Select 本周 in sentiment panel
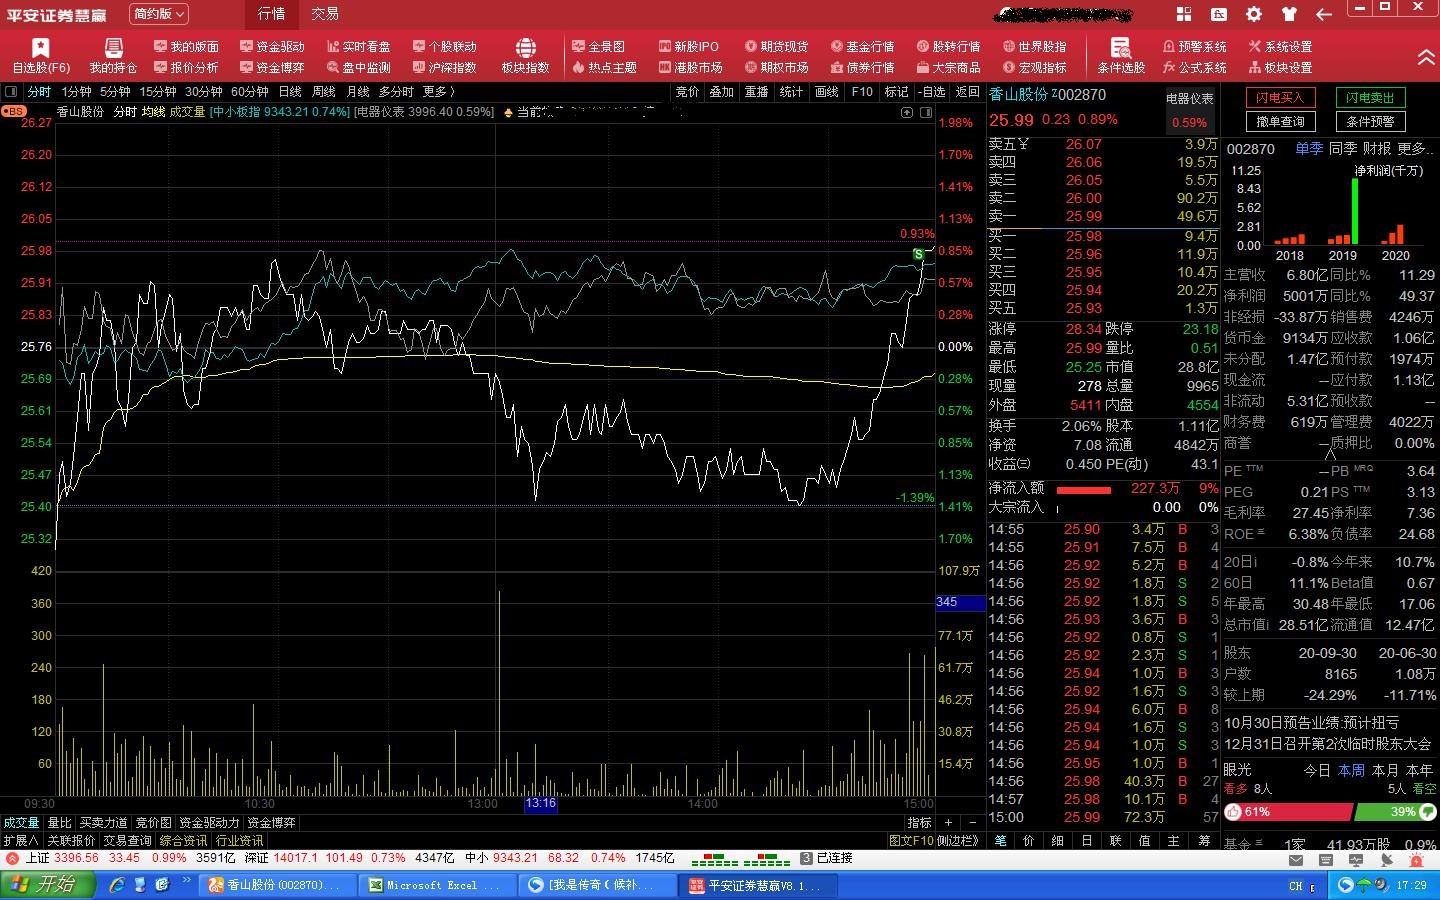Viewport: 1440px width, 900px height. pyautogui.click(x=1351, y=770)
